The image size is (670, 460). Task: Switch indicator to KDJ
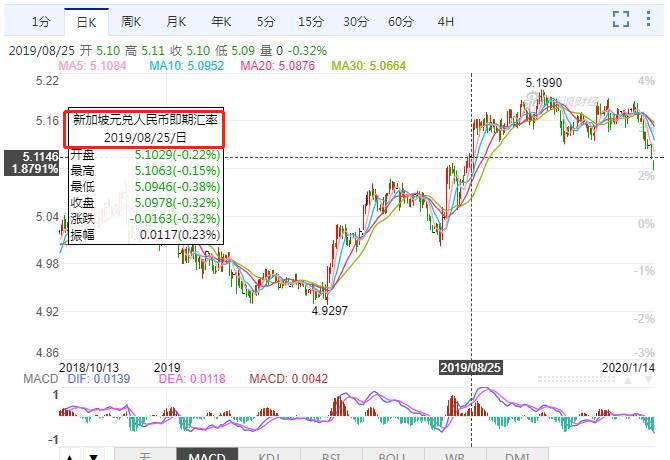(x=269, y=455)
